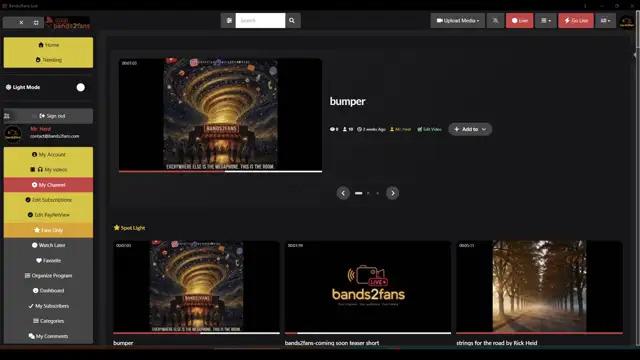This screenshot has width=640, height=360.
Task: Click the fullscreen crosshair icon beside the logo
Action: (x=36, y=22)
